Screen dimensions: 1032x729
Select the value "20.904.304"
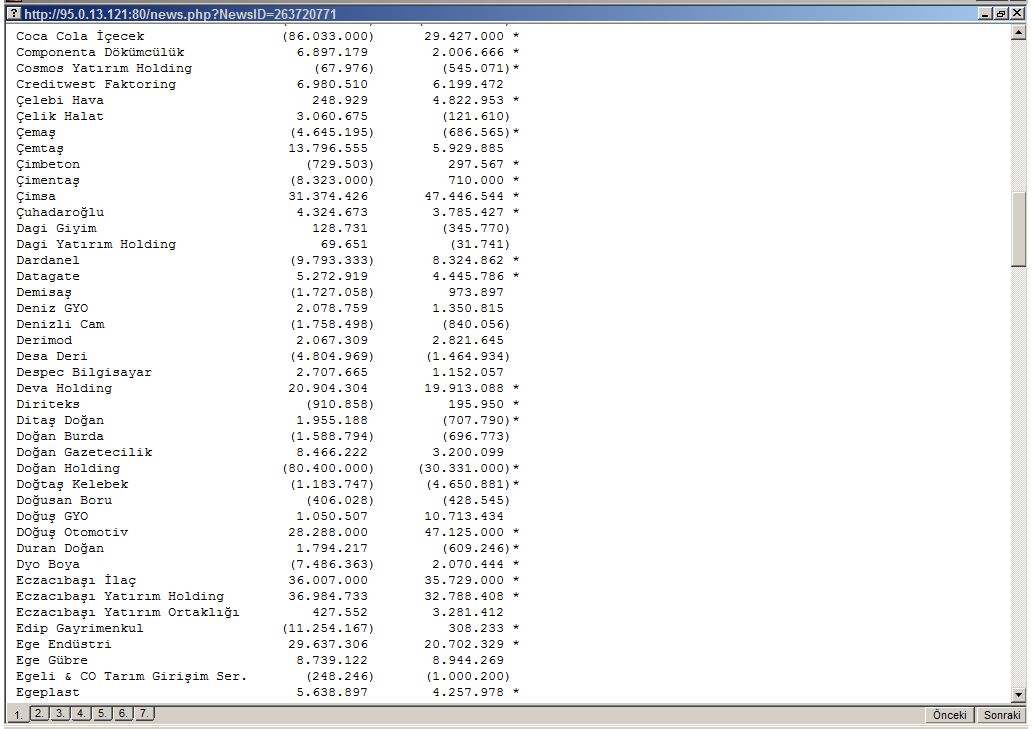pos(328,388)
